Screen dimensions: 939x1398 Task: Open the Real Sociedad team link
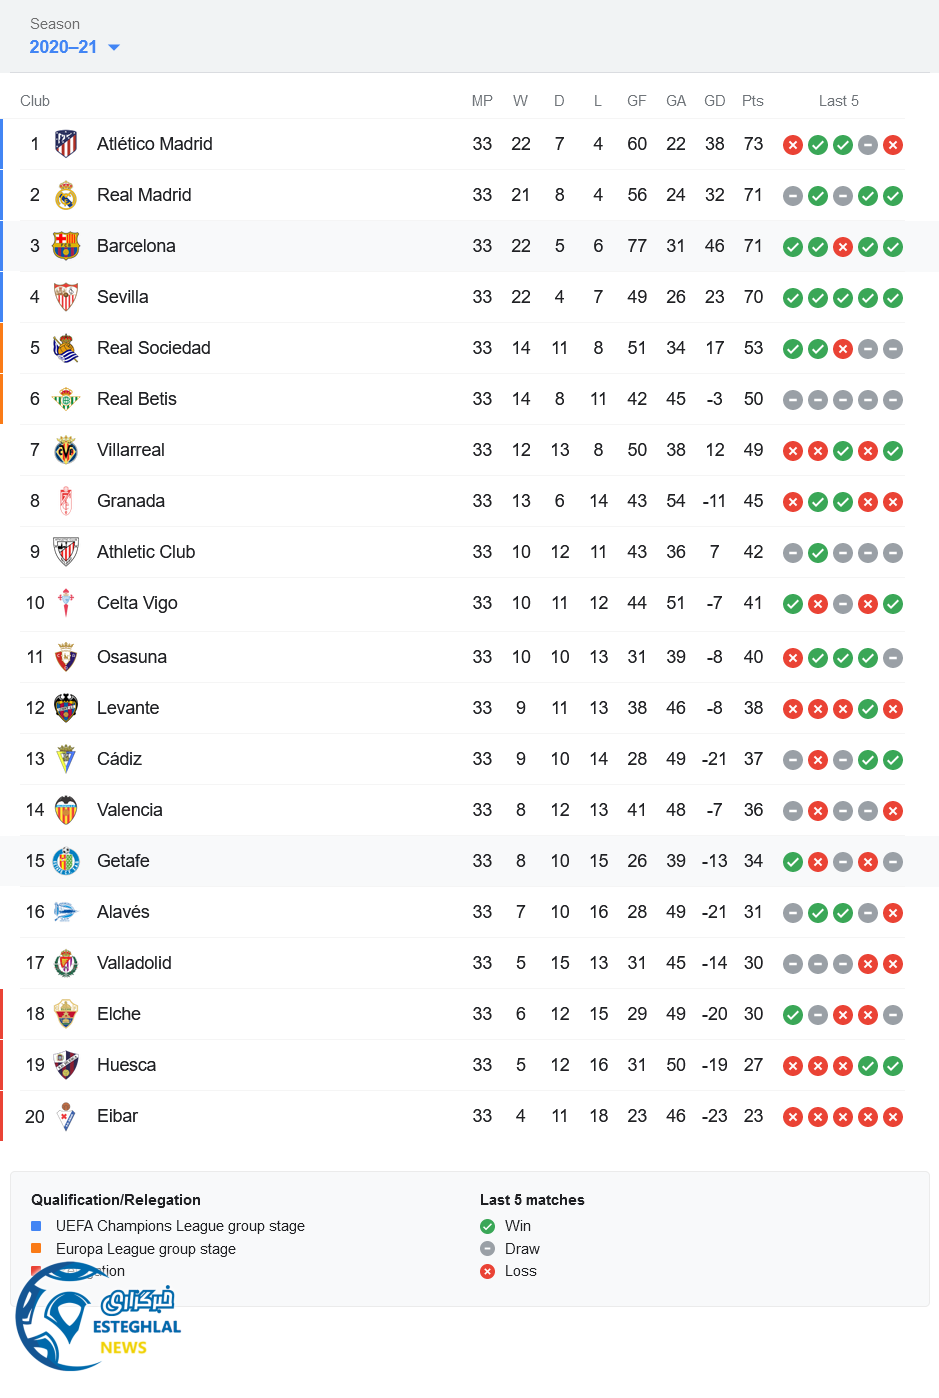click(x=153, y=348)
